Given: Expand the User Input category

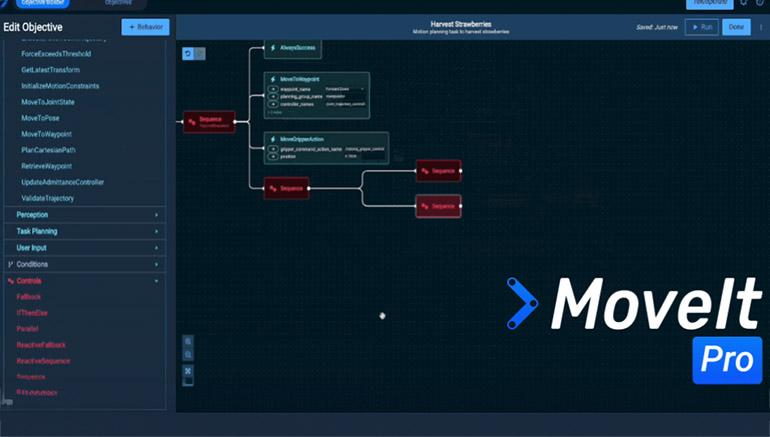Looking at the screenshot, I should pos(85,248).
